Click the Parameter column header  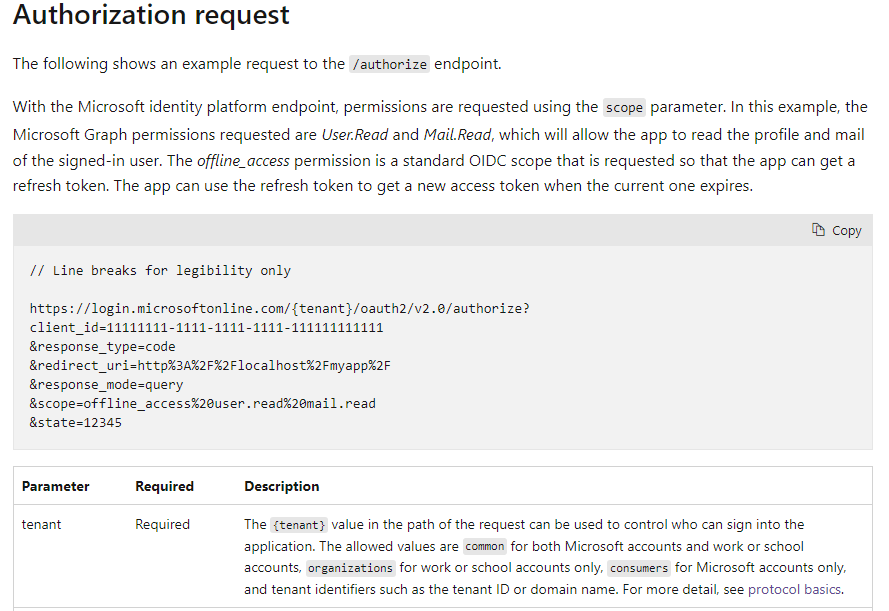coord(56,486)
